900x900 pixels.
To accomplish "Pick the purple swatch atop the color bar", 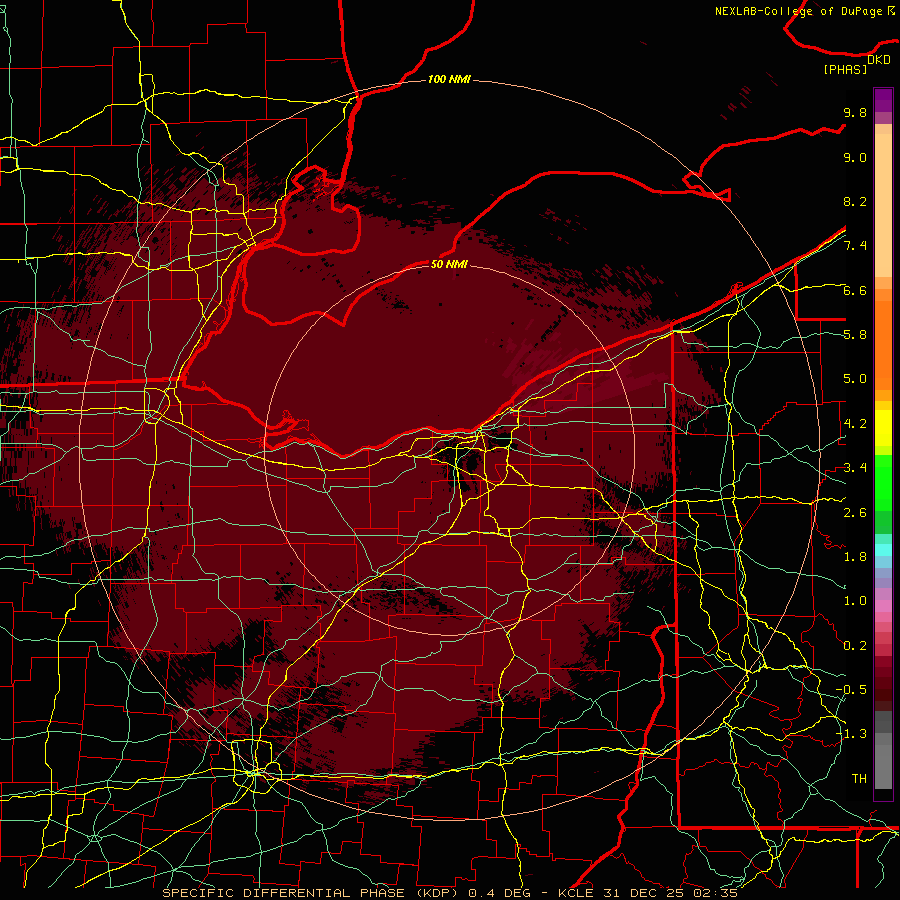I will click(x=883, y=100).
